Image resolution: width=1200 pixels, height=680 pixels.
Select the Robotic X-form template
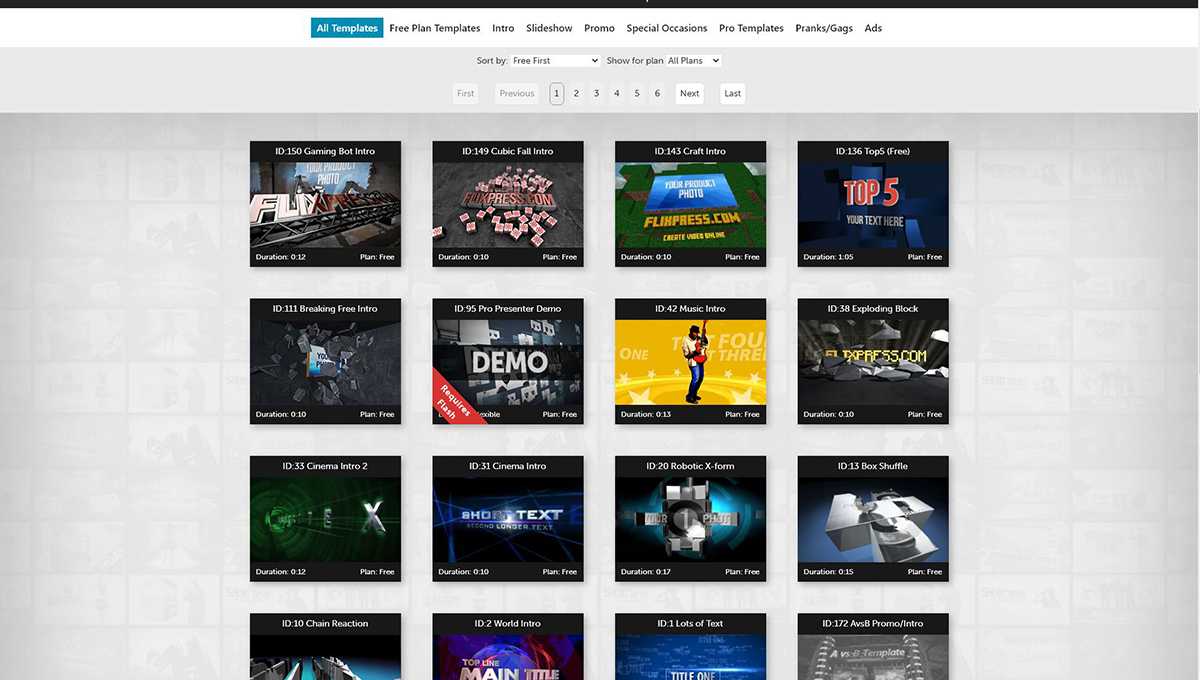(690, 520)
